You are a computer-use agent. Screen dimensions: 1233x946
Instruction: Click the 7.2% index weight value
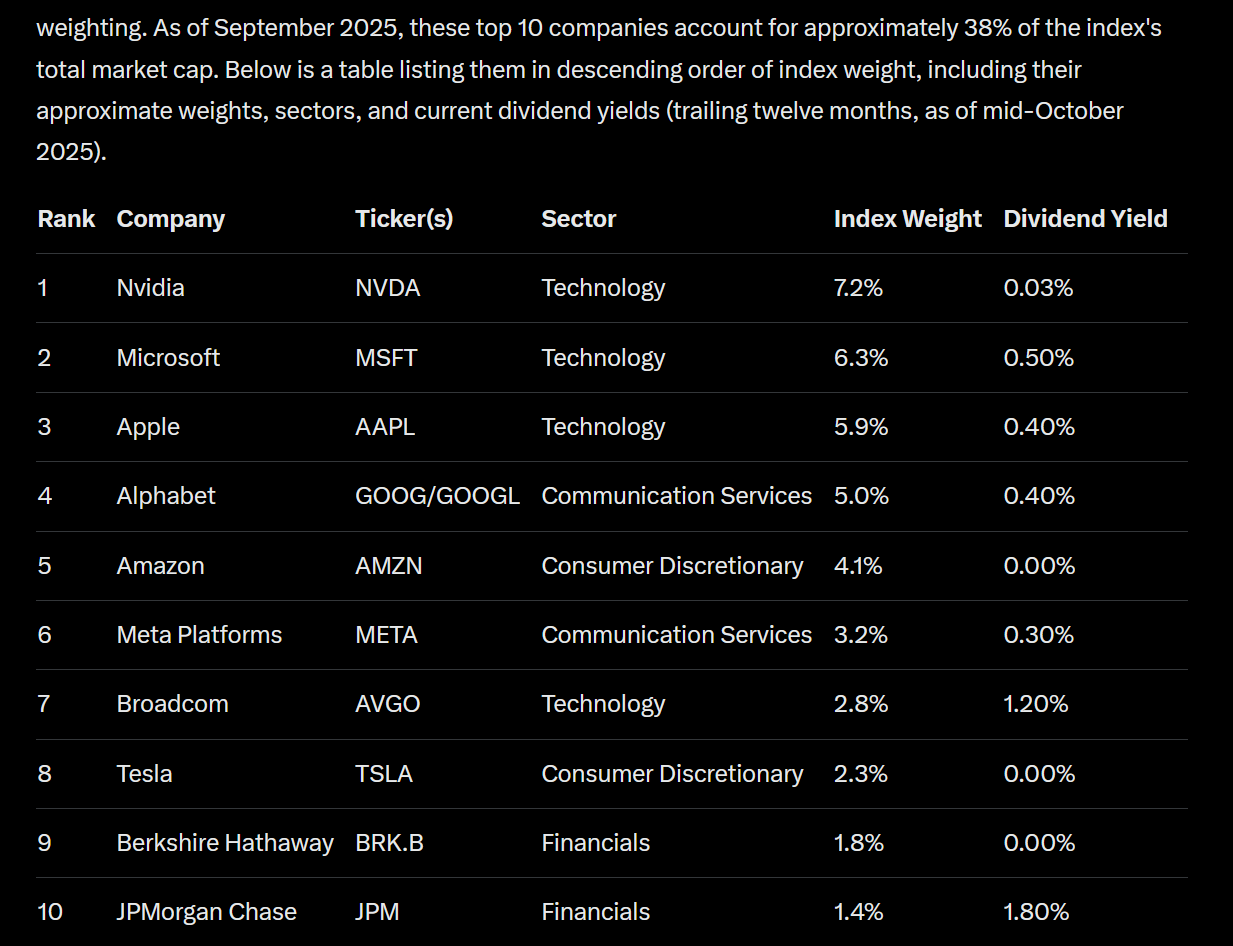click(858, 288)
